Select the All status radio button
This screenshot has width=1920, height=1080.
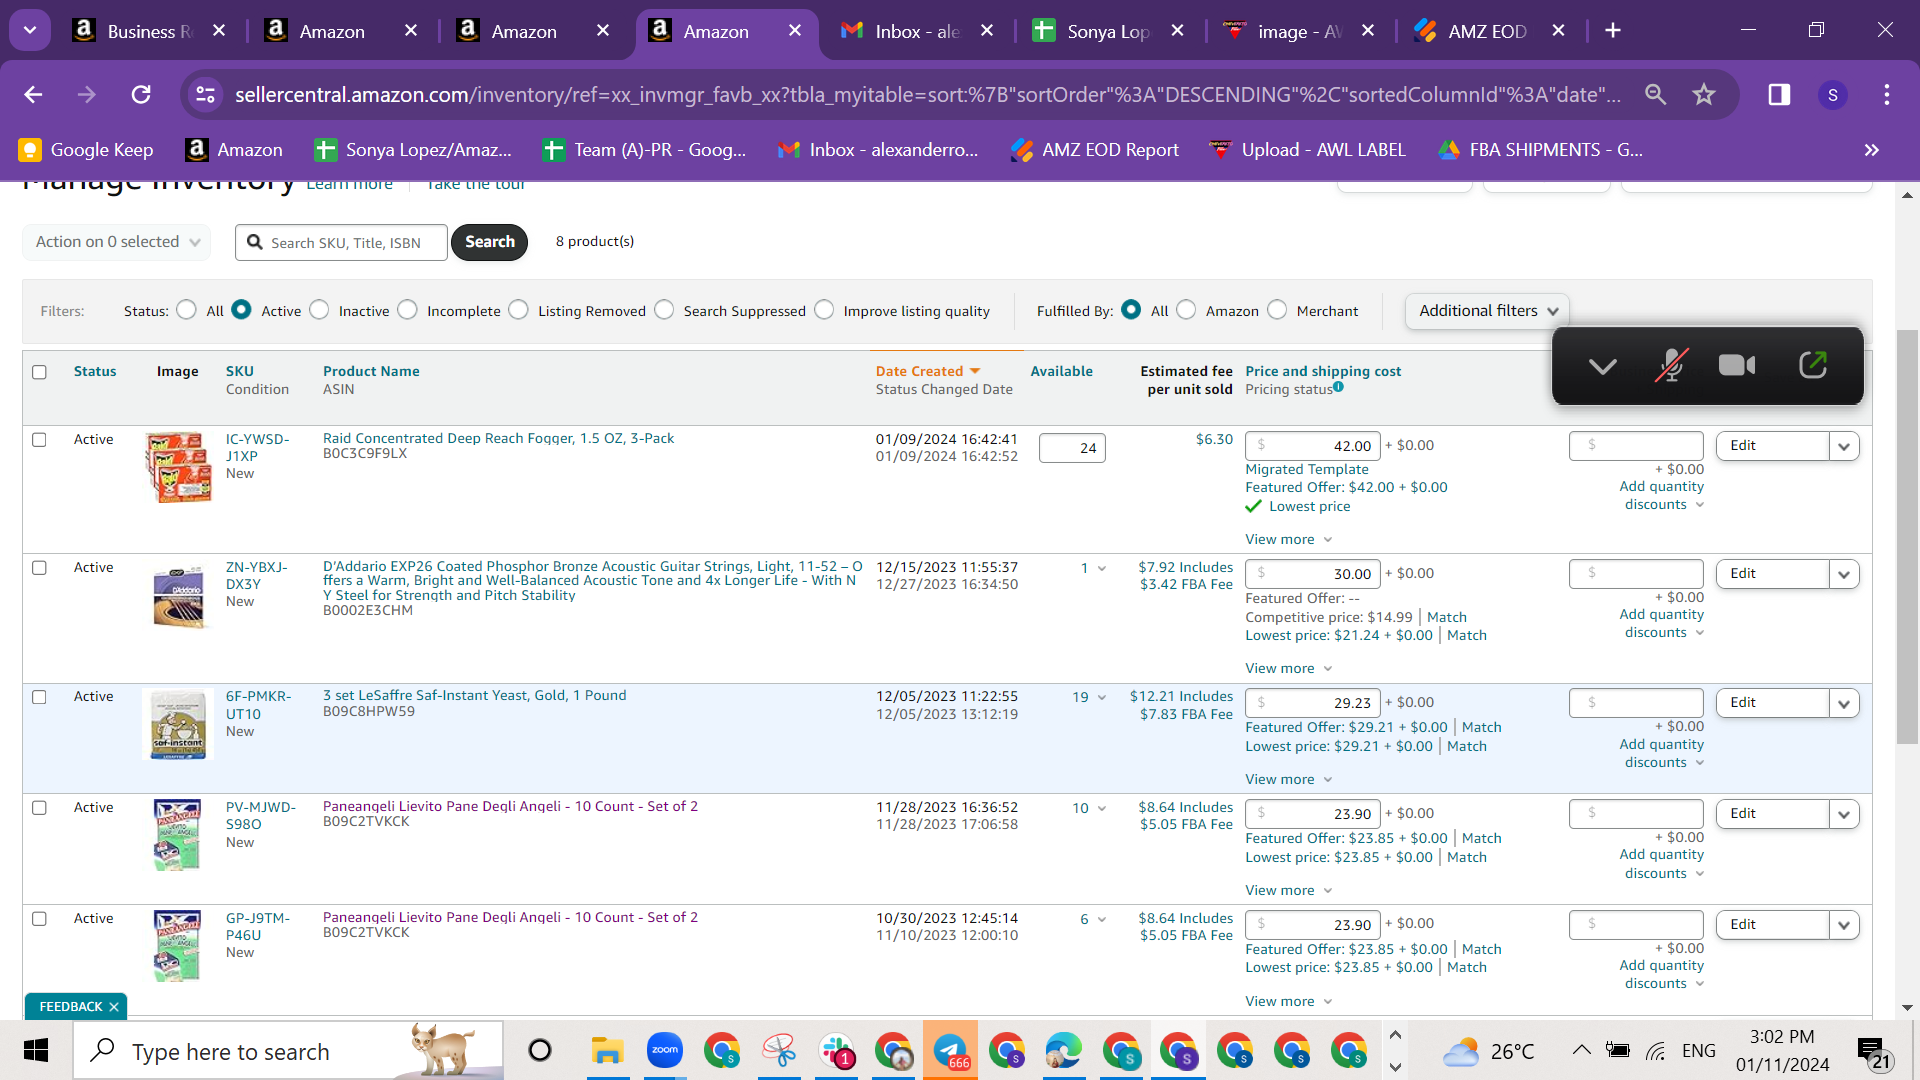point(187,310)
